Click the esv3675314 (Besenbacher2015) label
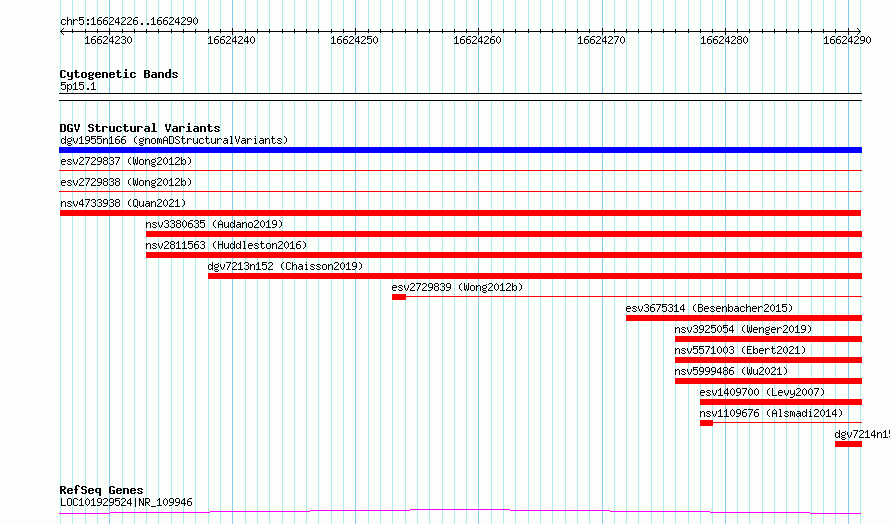890x524 pixels. [709, 308]
